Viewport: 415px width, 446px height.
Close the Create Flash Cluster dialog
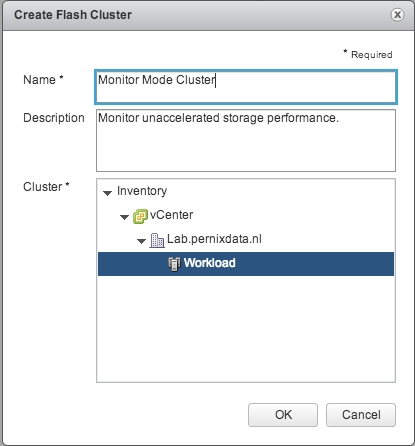[x=397, y=15]
